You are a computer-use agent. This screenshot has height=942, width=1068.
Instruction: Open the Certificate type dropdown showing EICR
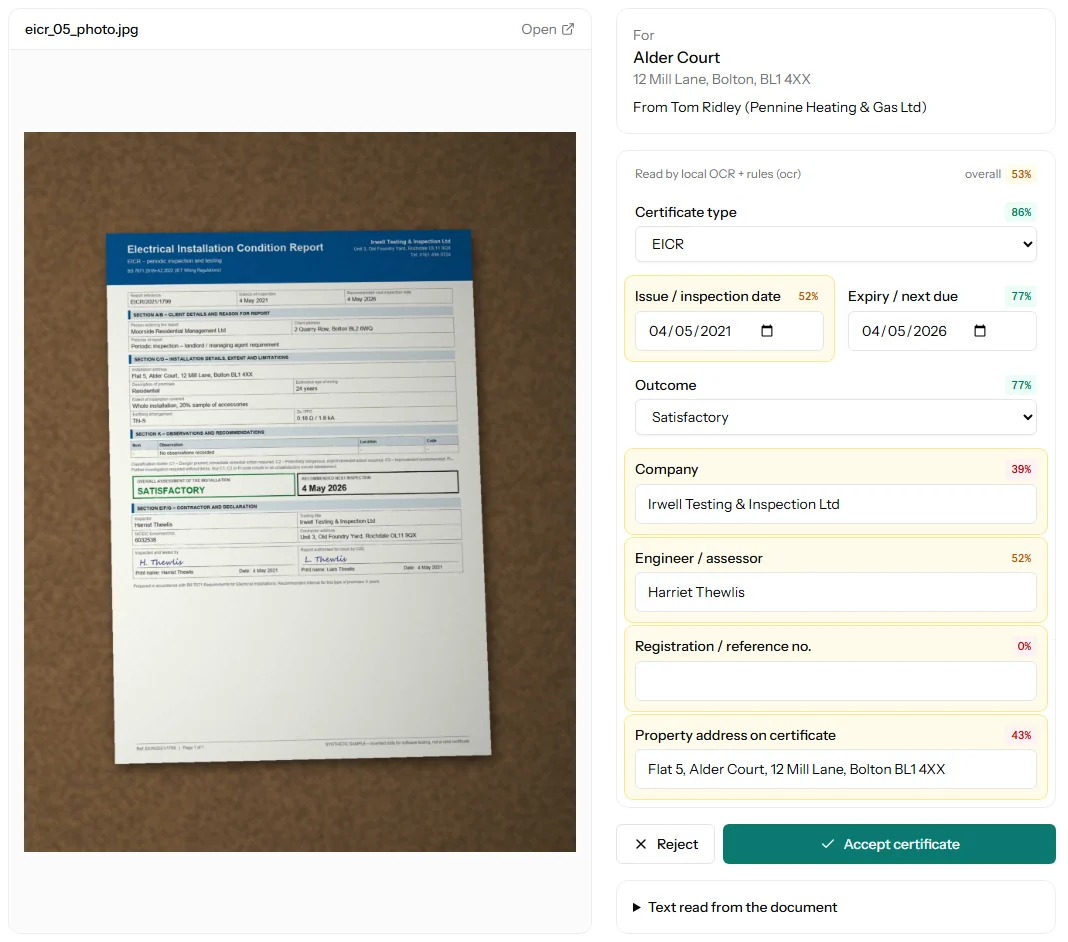click(x=835, y=245)
